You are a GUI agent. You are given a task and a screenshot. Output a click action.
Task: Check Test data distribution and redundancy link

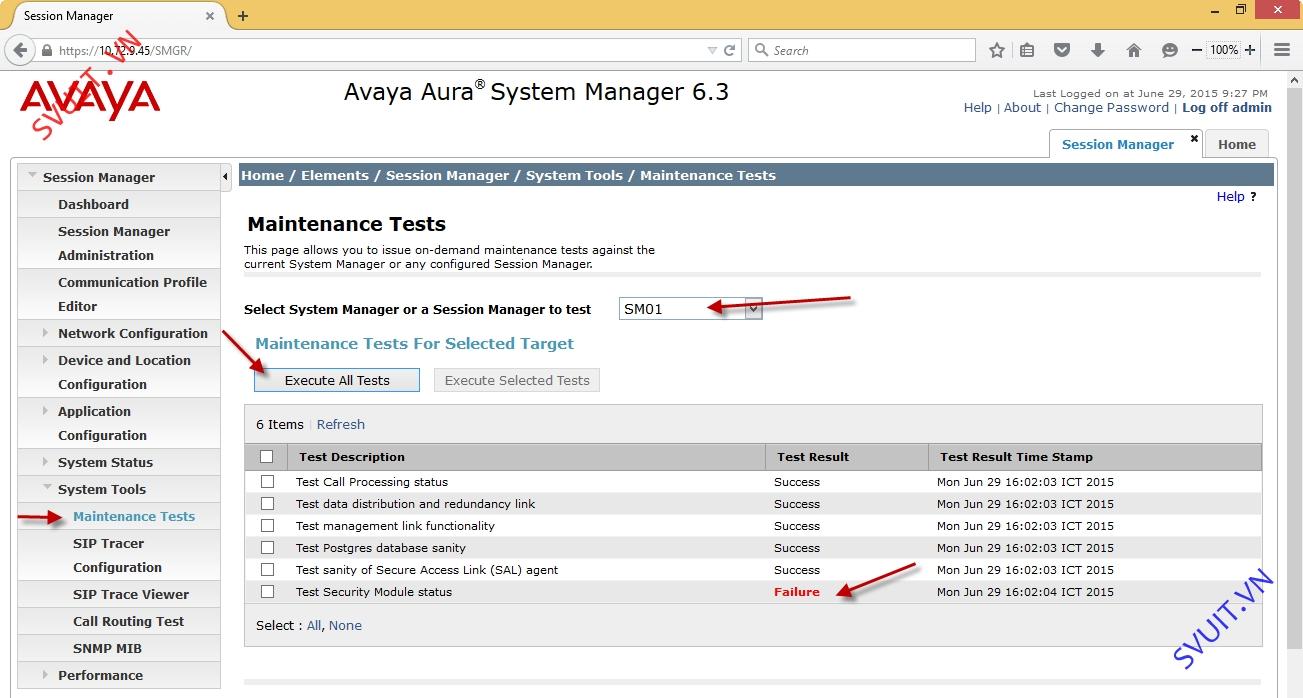[x=267, y=503]
